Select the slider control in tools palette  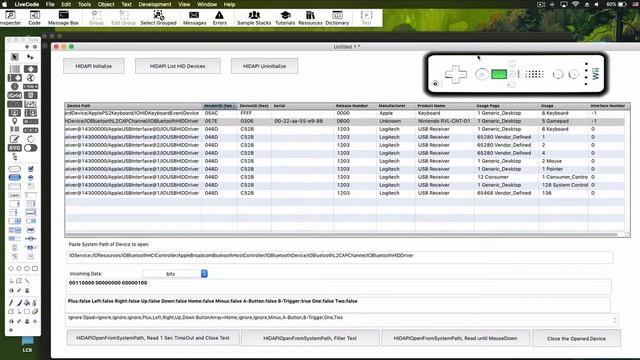point(31,238)
